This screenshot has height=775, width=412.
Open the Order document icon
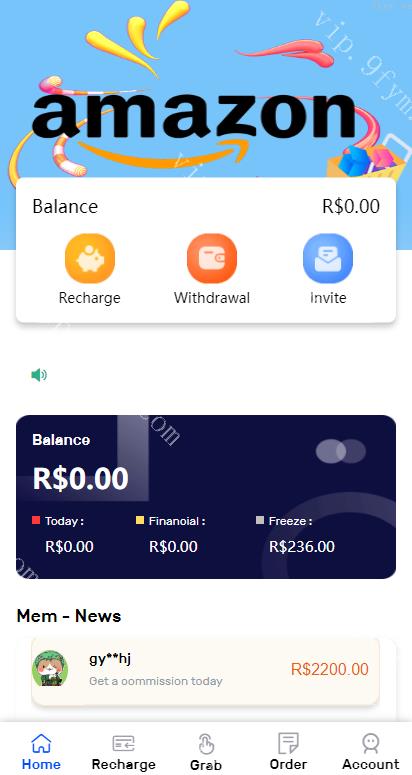point(288,743)
